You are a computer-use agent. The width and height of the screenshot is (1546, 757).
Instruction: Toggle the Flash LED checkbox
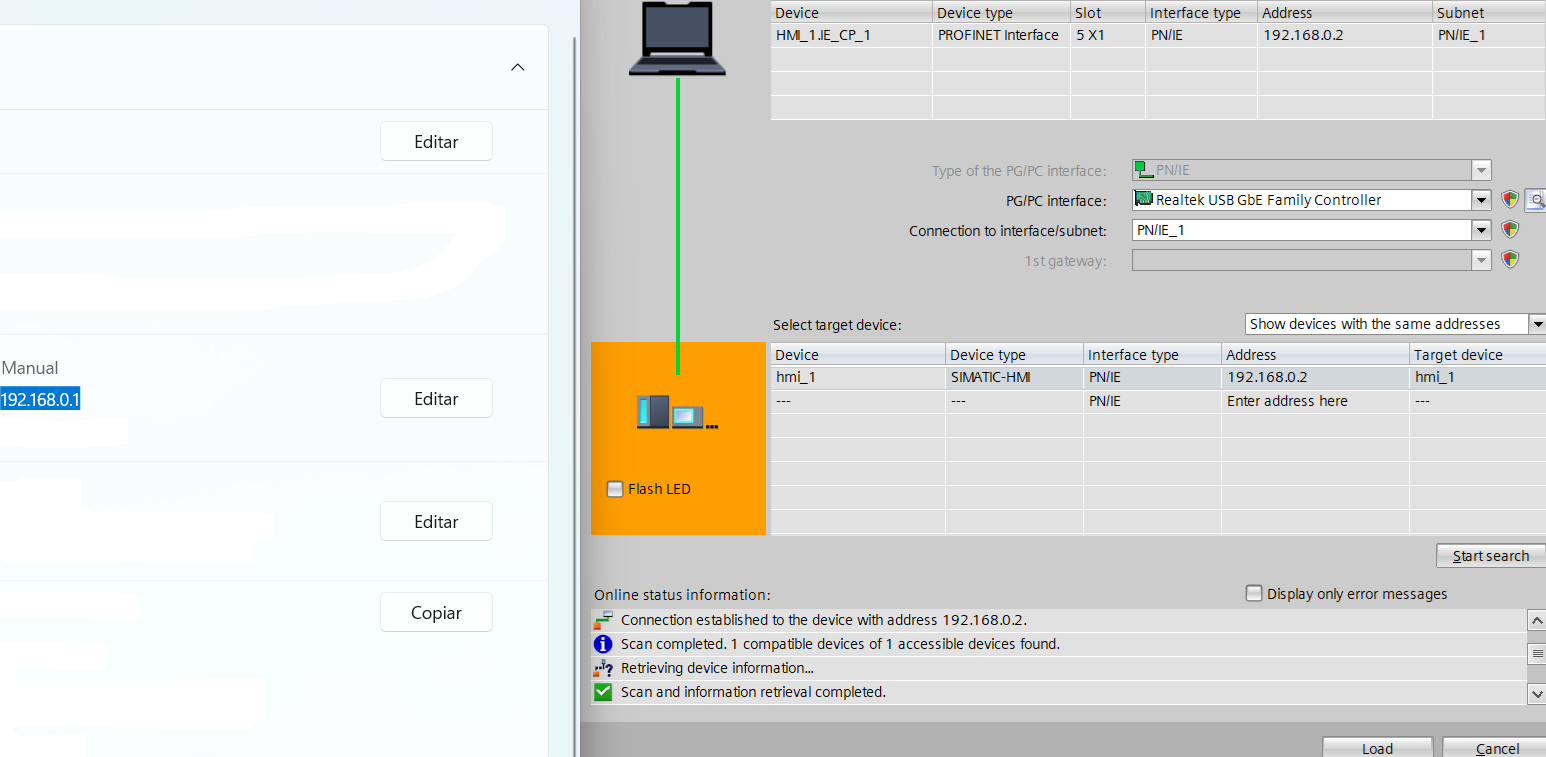[615, 489]
